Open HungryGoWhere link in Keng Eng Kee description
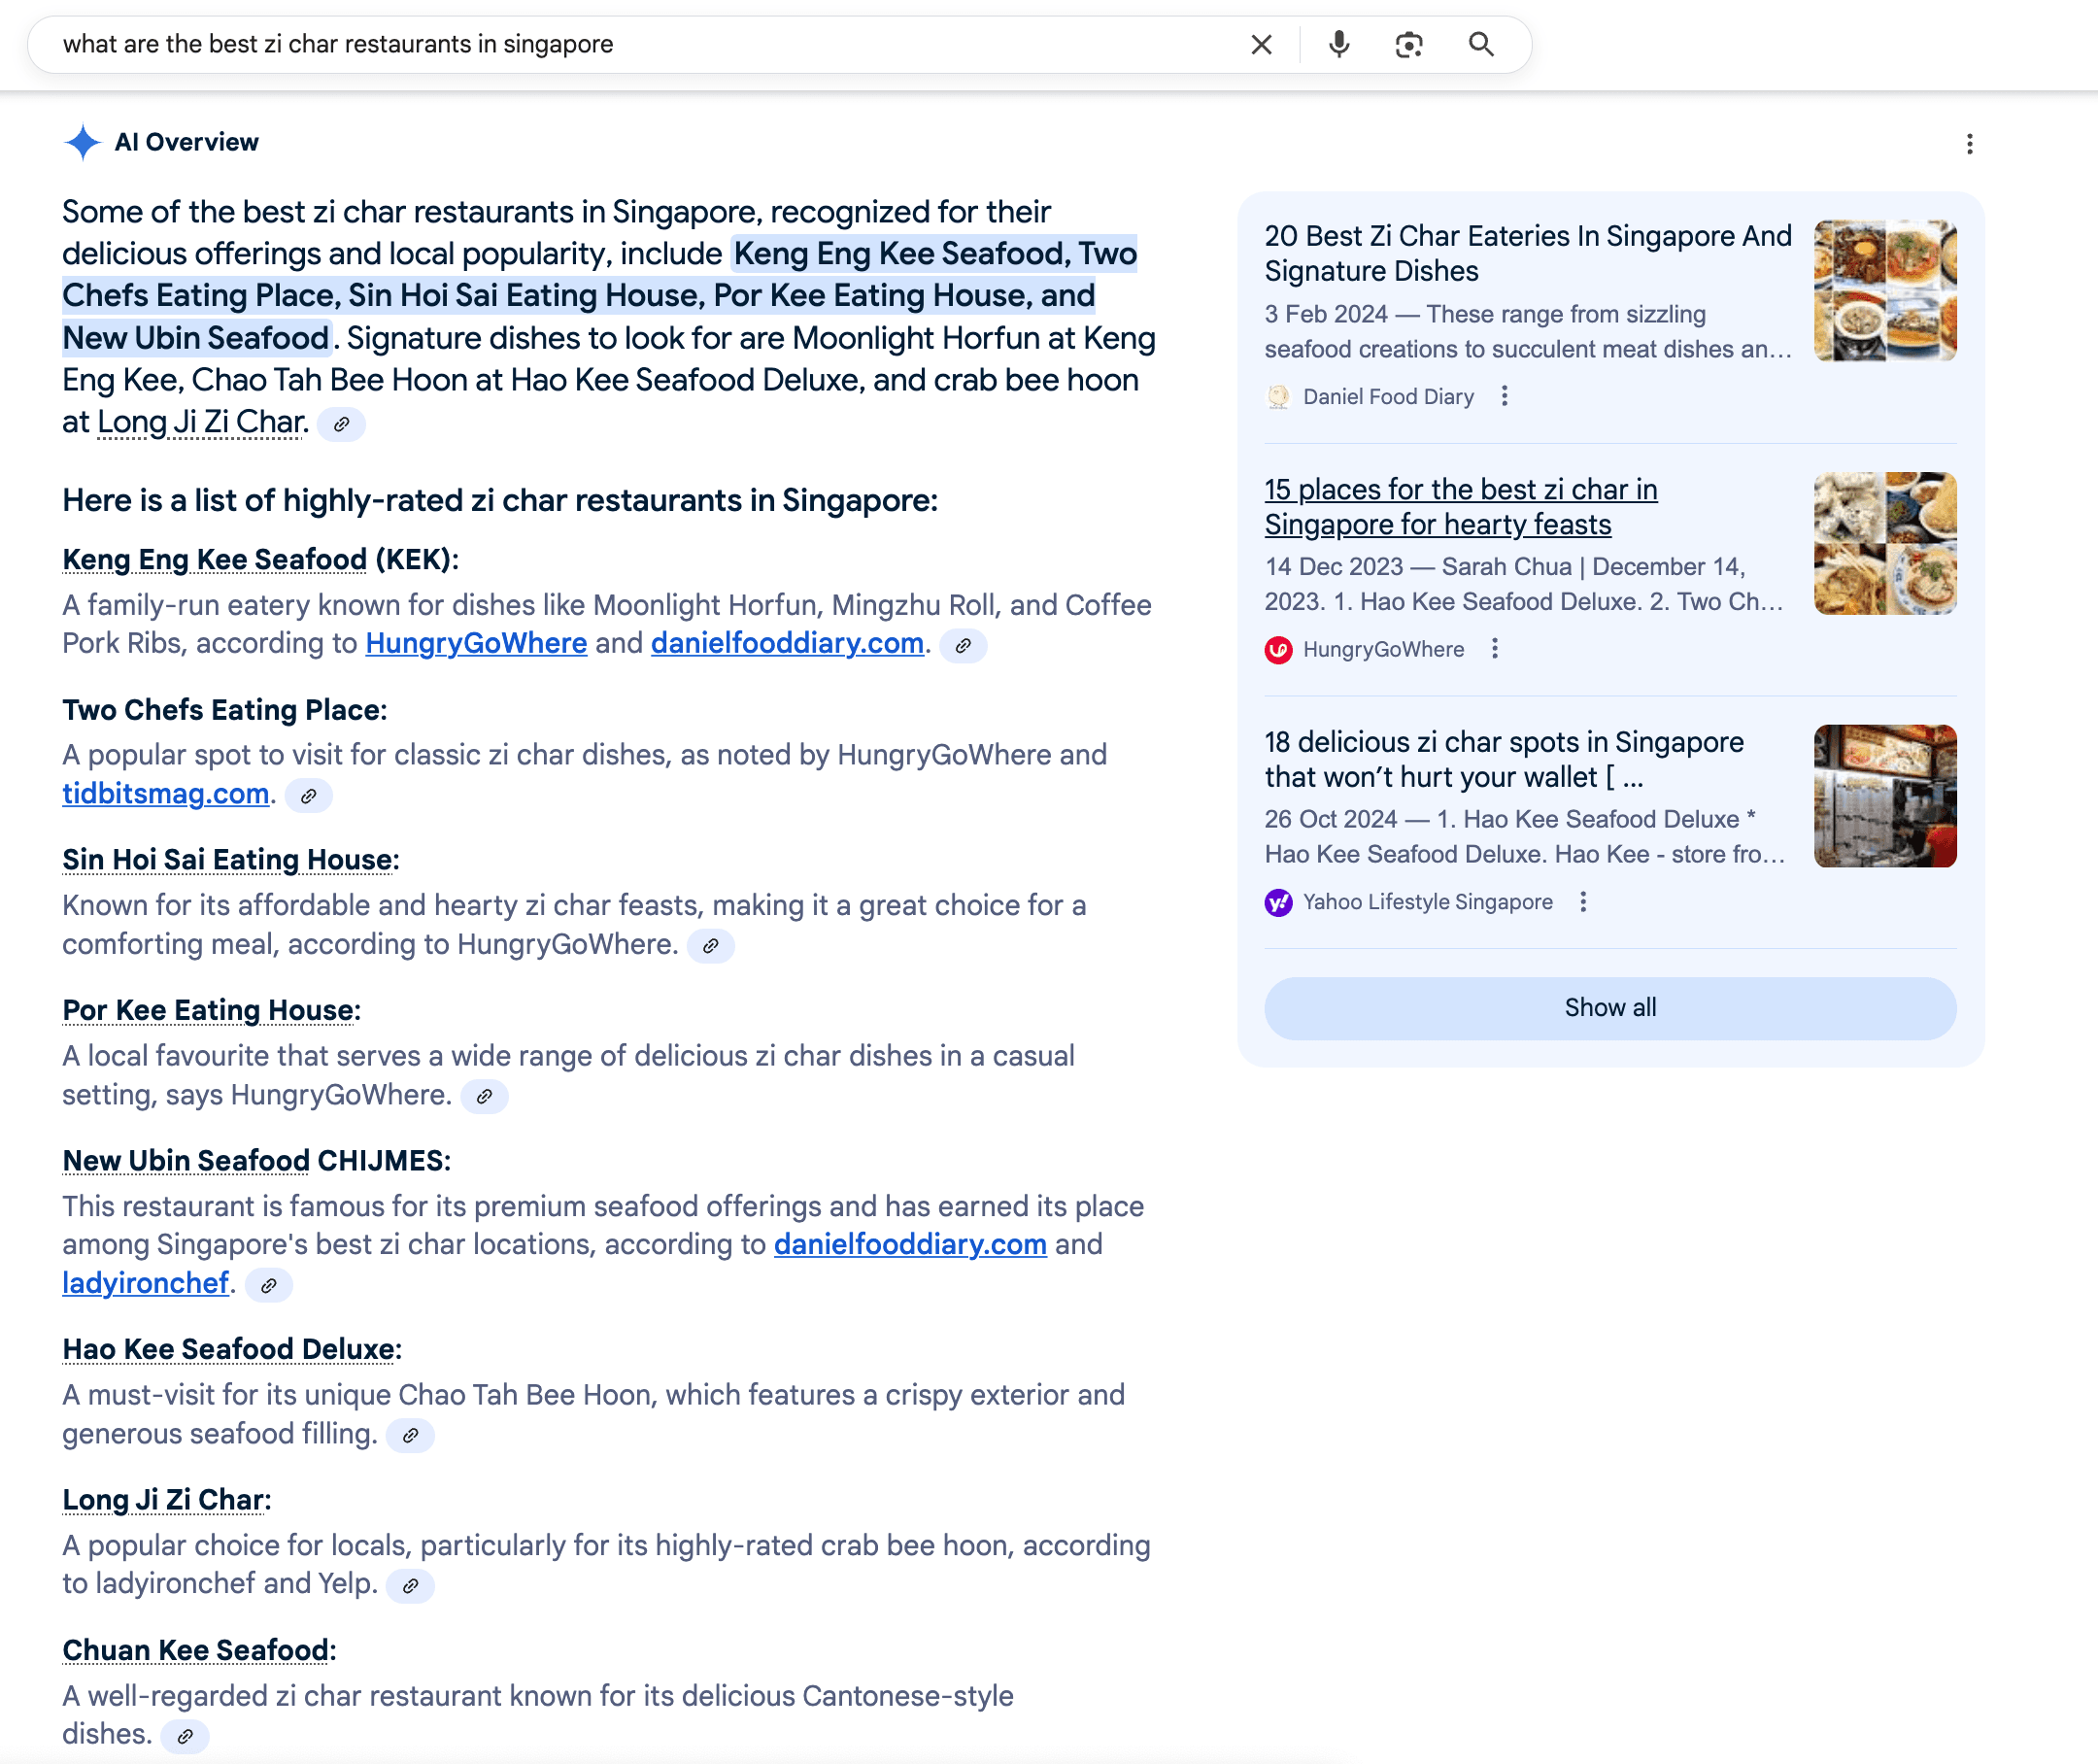 [x=476, y=643]
